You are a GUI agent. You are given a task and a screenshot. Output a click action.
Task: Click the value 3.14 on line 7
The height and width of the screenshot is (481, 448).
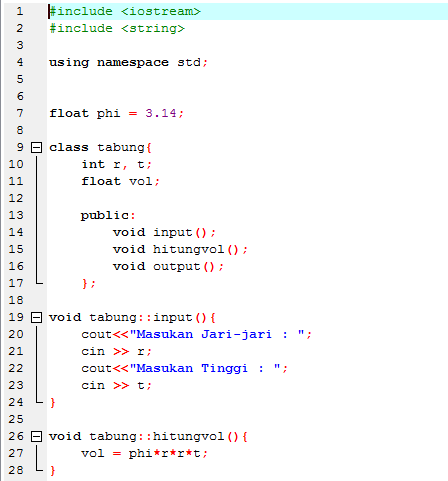click(x=161, y=113)
